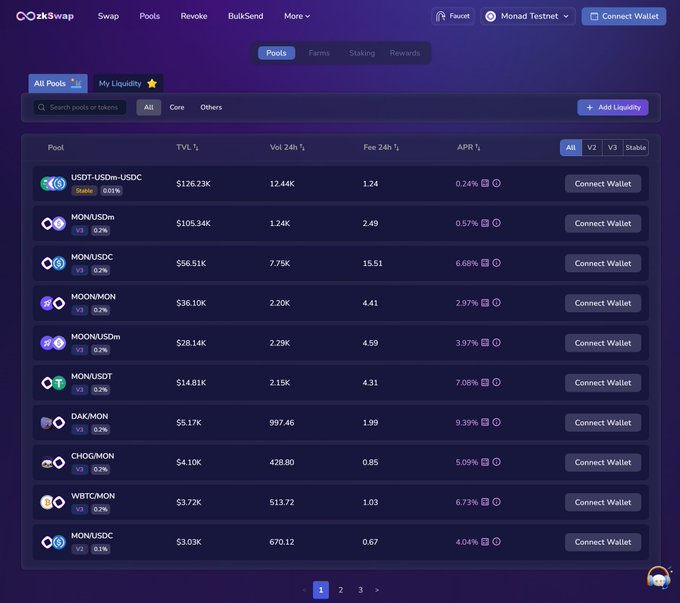This screenshot has height=603, width=680.
Task: Filter the table to V2 pools
Action: point(592,147)
